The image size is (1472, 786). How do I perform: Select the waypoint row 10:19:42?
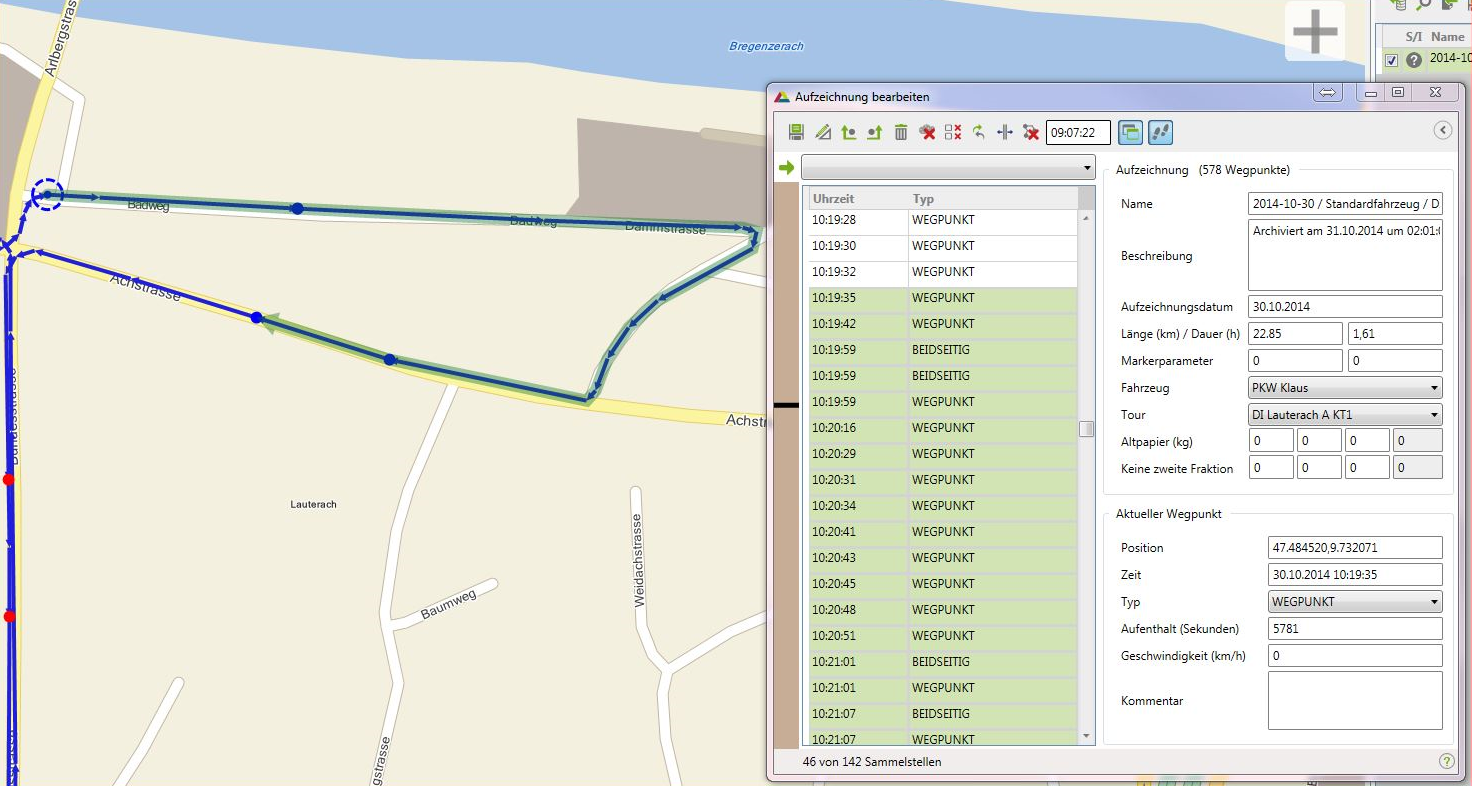tap(943, 324)
